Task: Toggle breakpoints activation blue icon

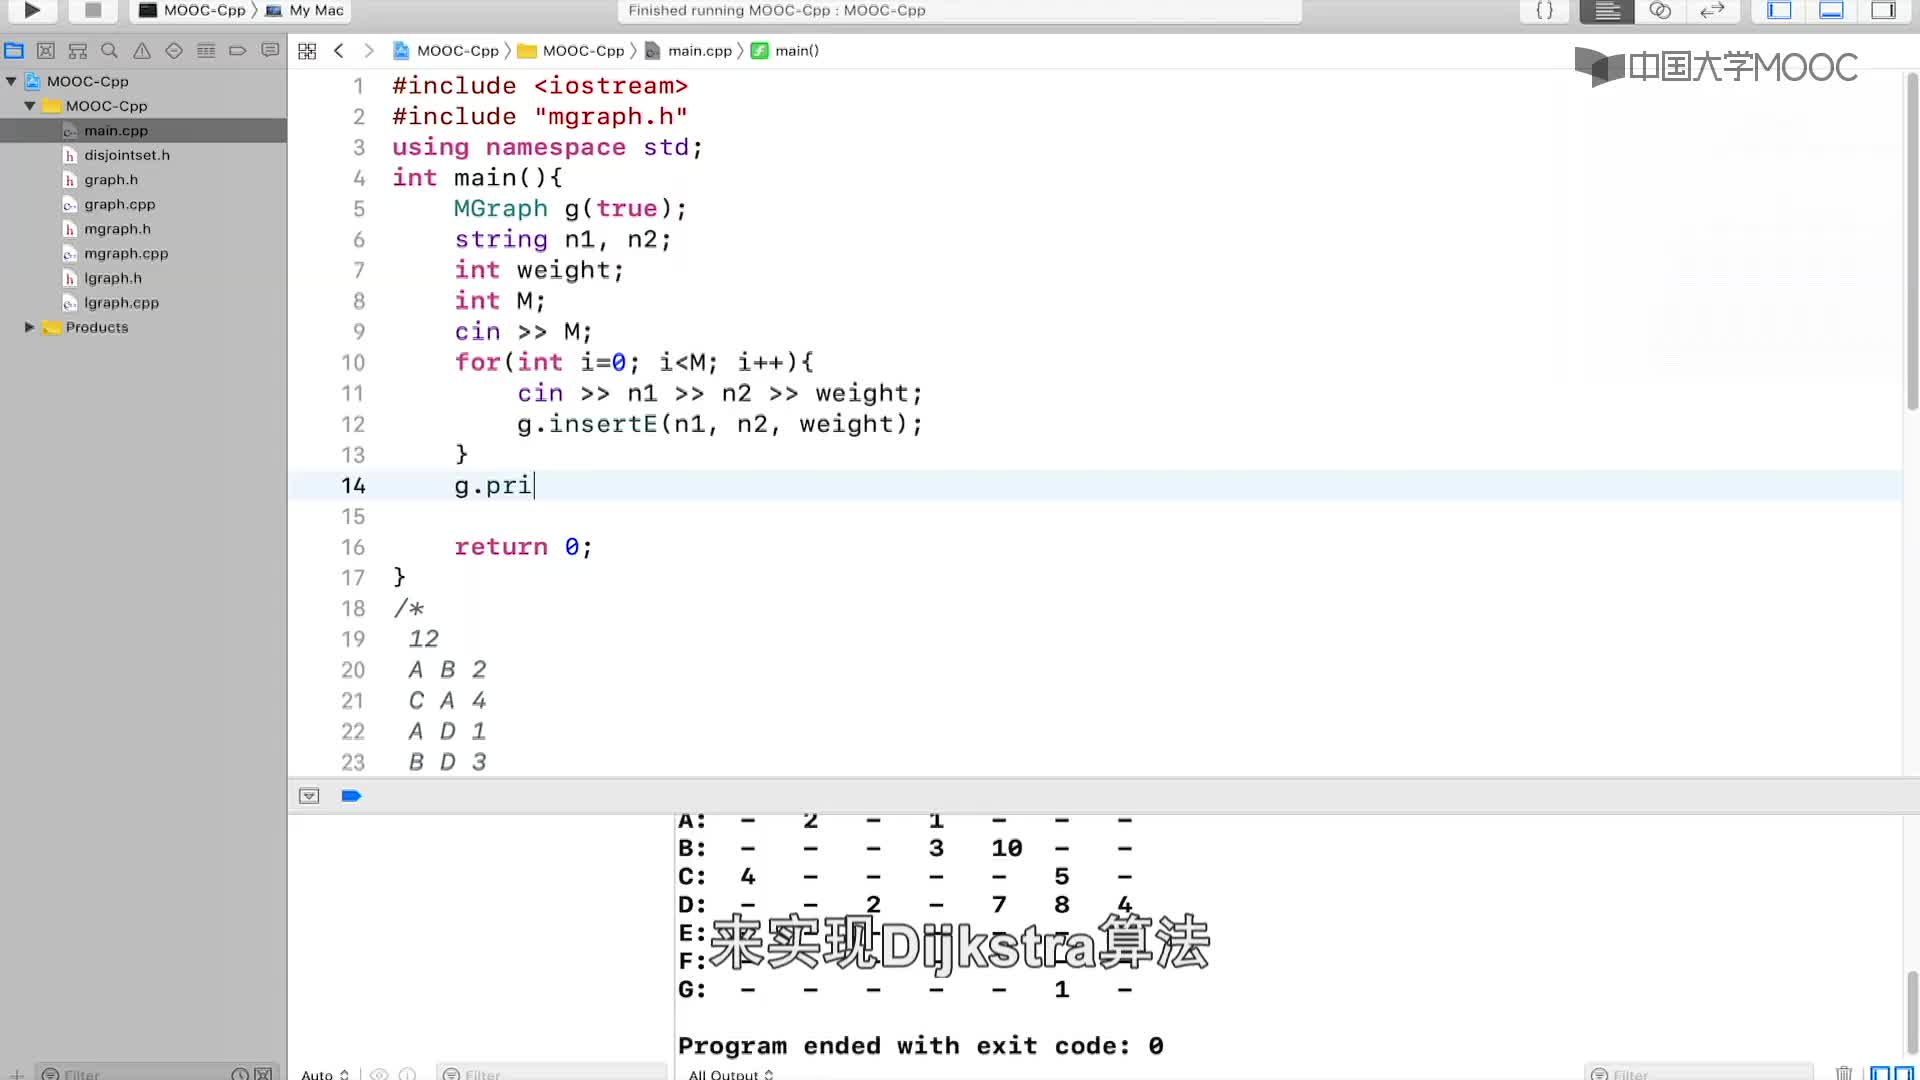Action: tap(351, 796)
